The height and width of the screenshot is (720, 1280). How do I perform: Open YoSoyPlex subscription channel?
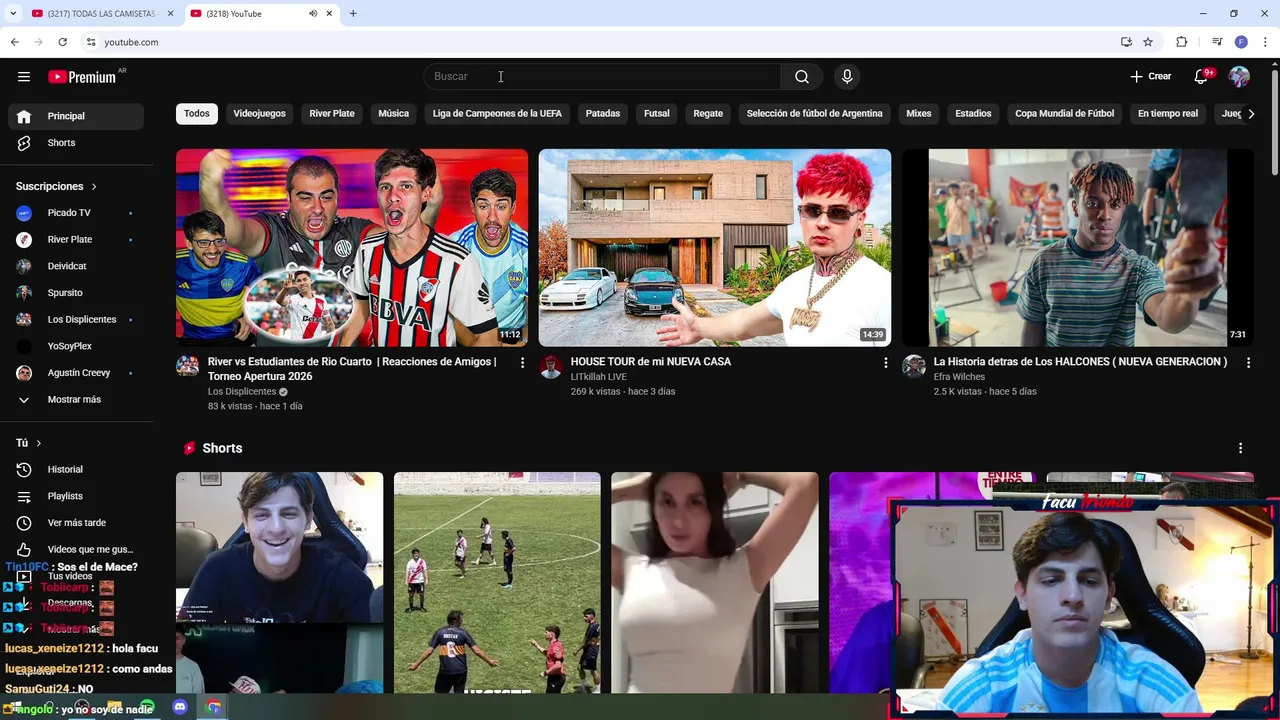[76, 346]
